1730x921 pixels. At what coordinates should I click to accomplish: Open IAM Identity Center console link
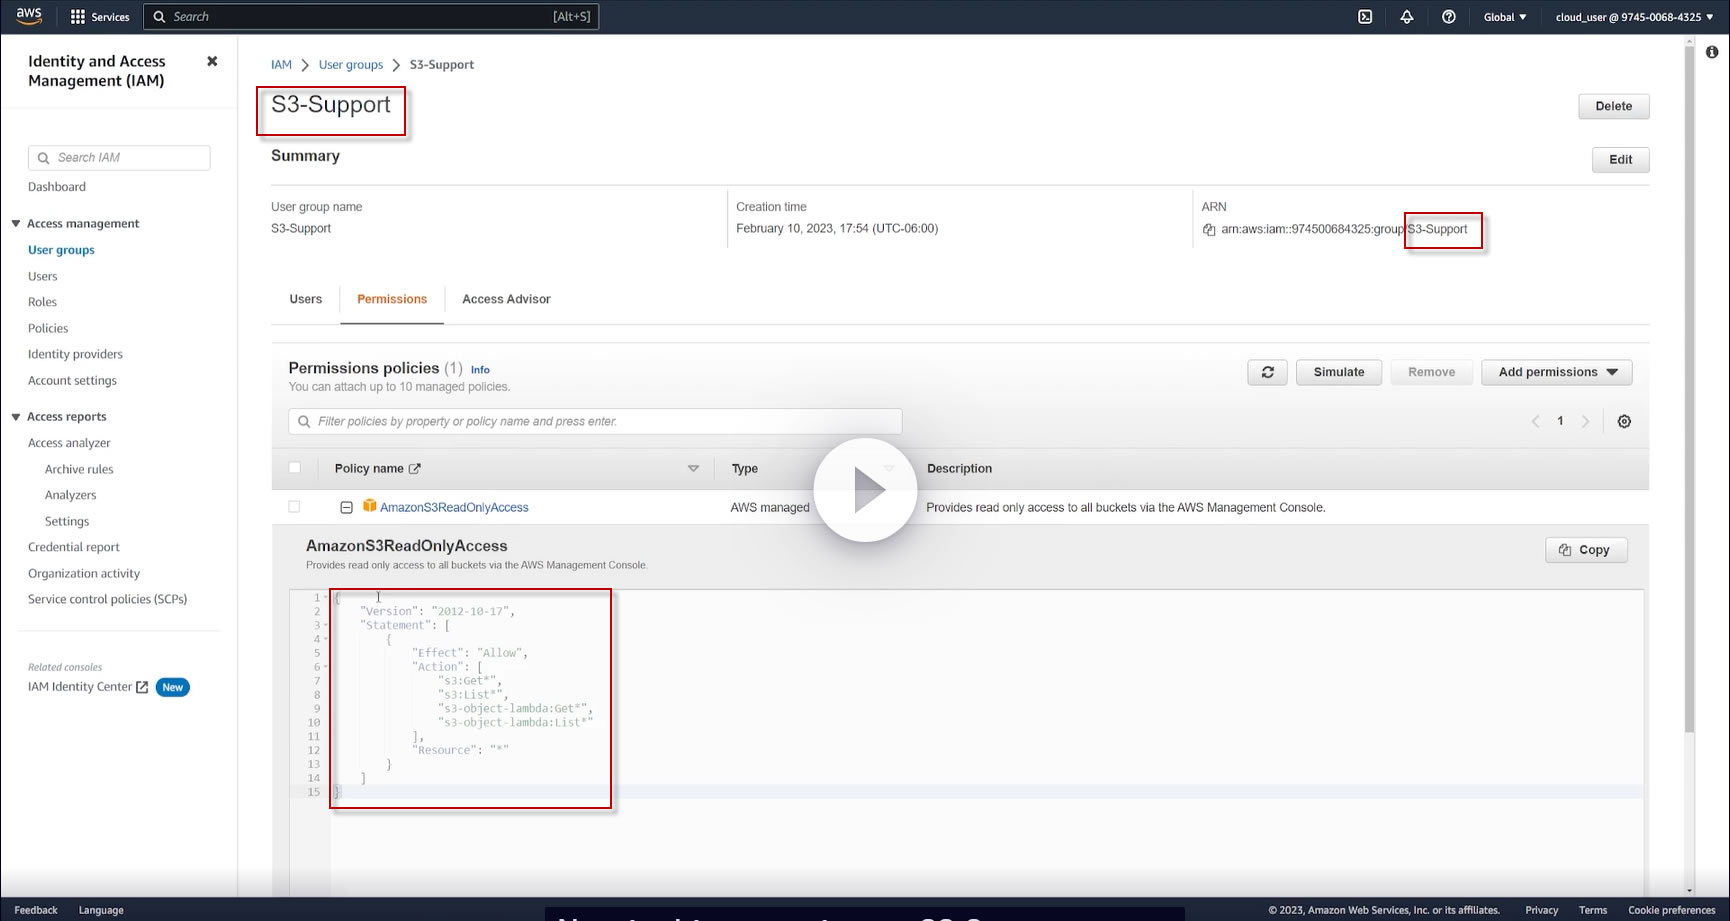80,687
